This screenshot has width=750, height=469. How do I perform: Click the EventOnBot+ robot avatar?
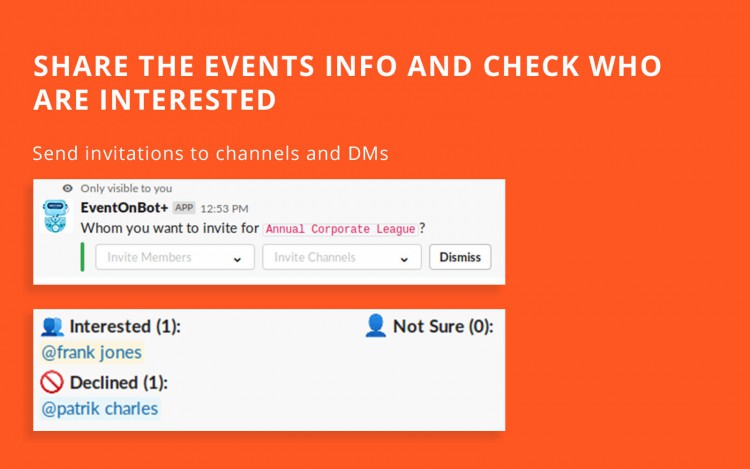coord(55,216)
